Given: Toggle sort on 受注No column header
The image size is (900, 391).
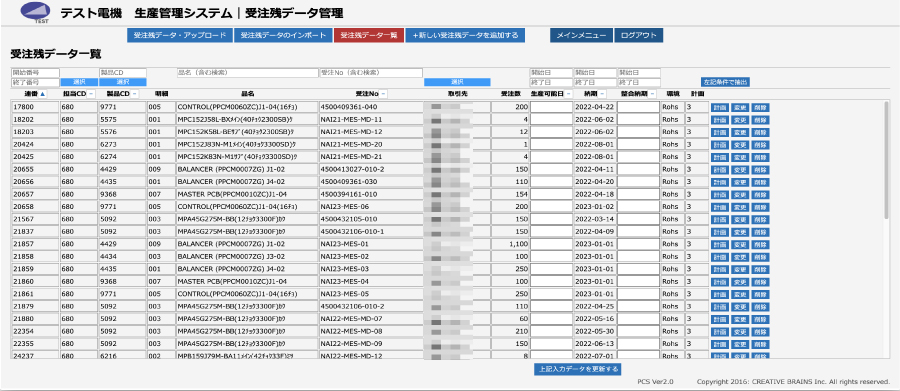Looking at the screenshot, I should [383, 94].
